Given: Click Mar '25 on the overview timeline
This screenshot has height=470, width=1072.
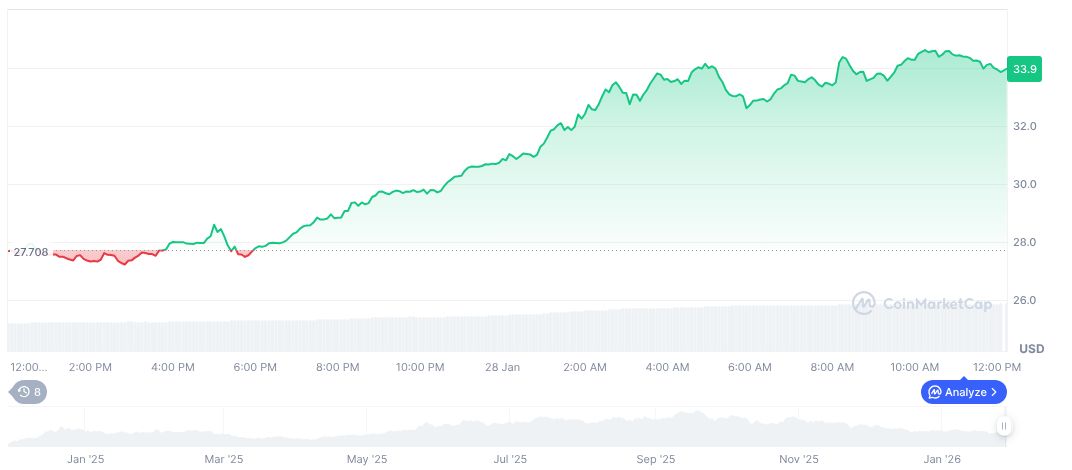Looking at the screenshot, I should (x=223, y=459).
